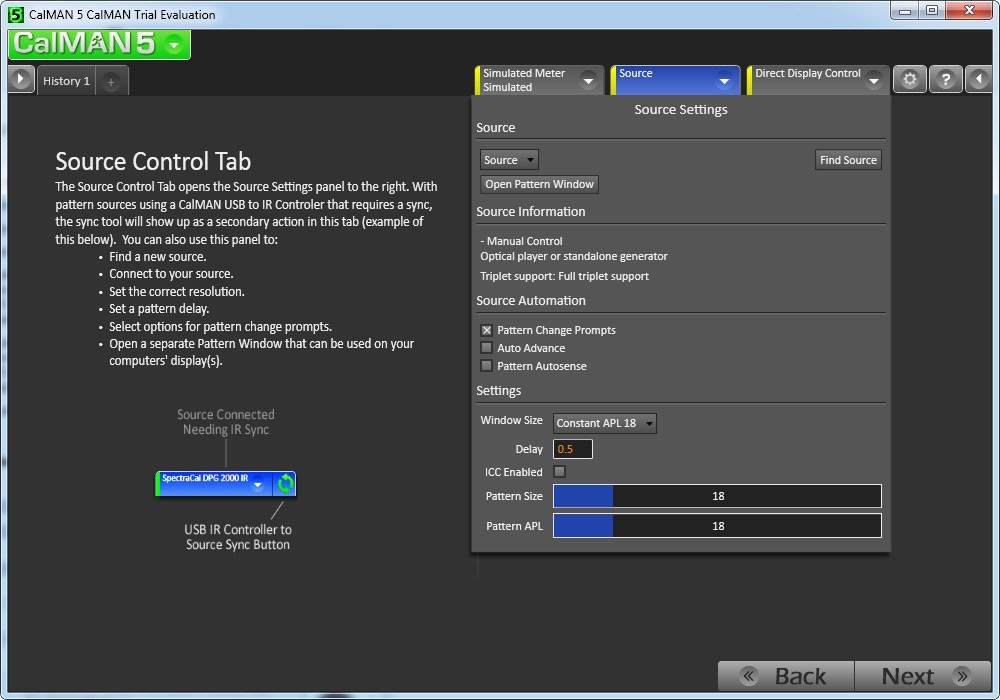The image size is (1000, 700).
Task: Open the Source selection dropdown
Action: tap(509, 160)
